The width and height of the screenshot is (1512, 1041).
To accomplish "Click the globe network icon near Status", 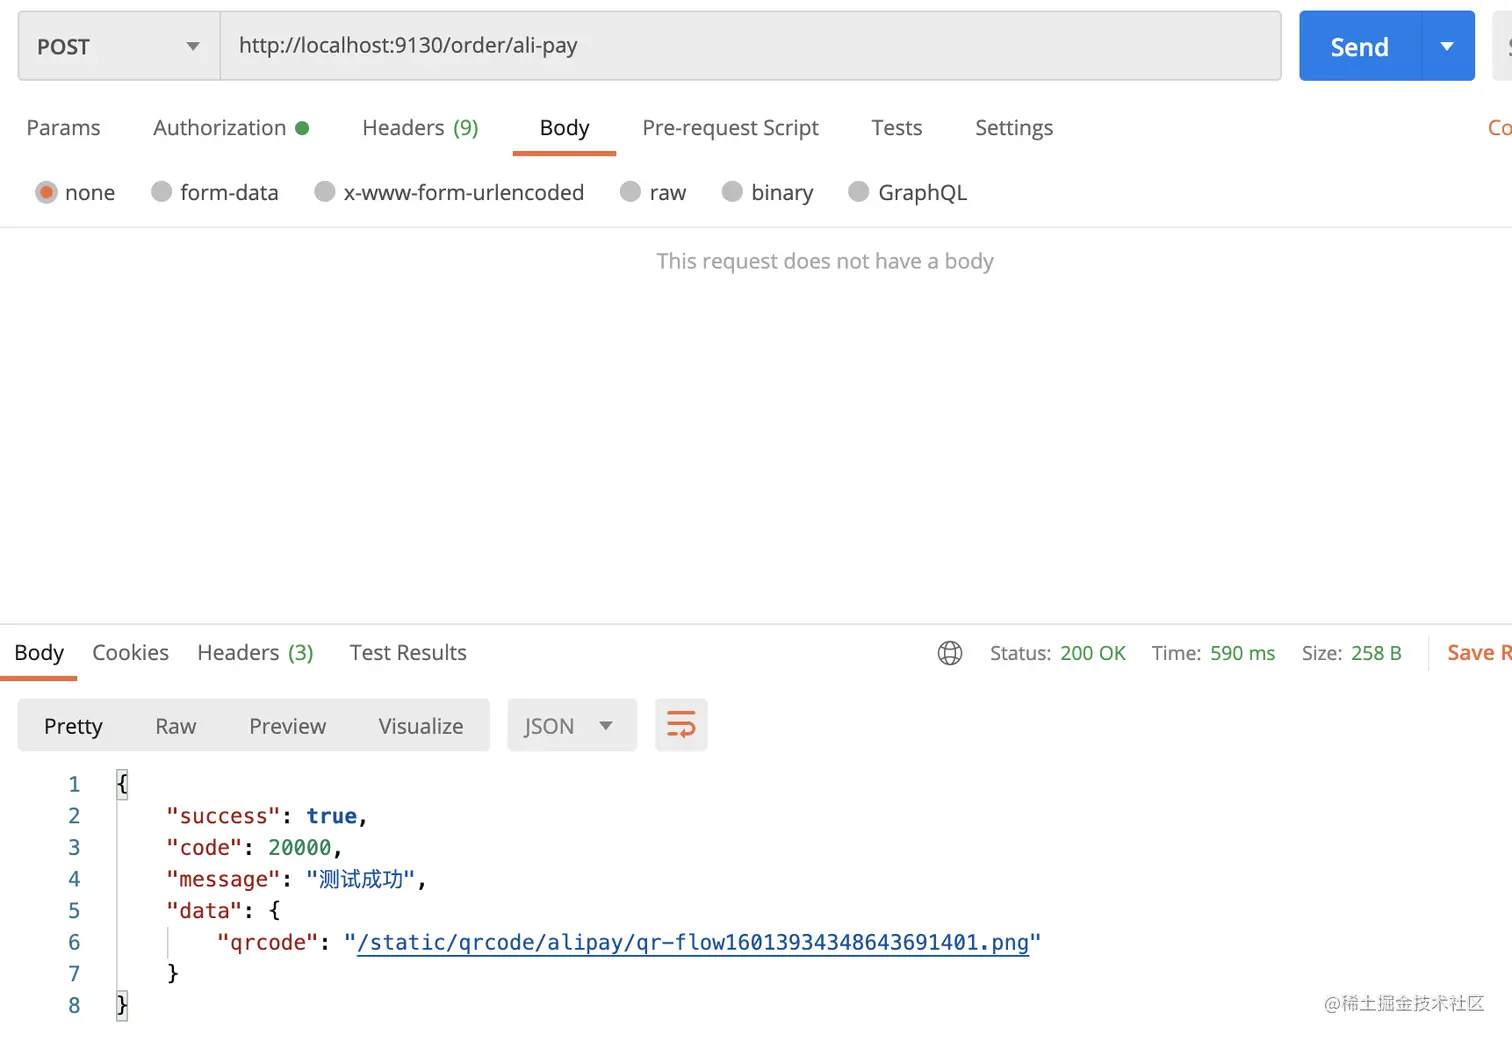I will tap(950, 653).
